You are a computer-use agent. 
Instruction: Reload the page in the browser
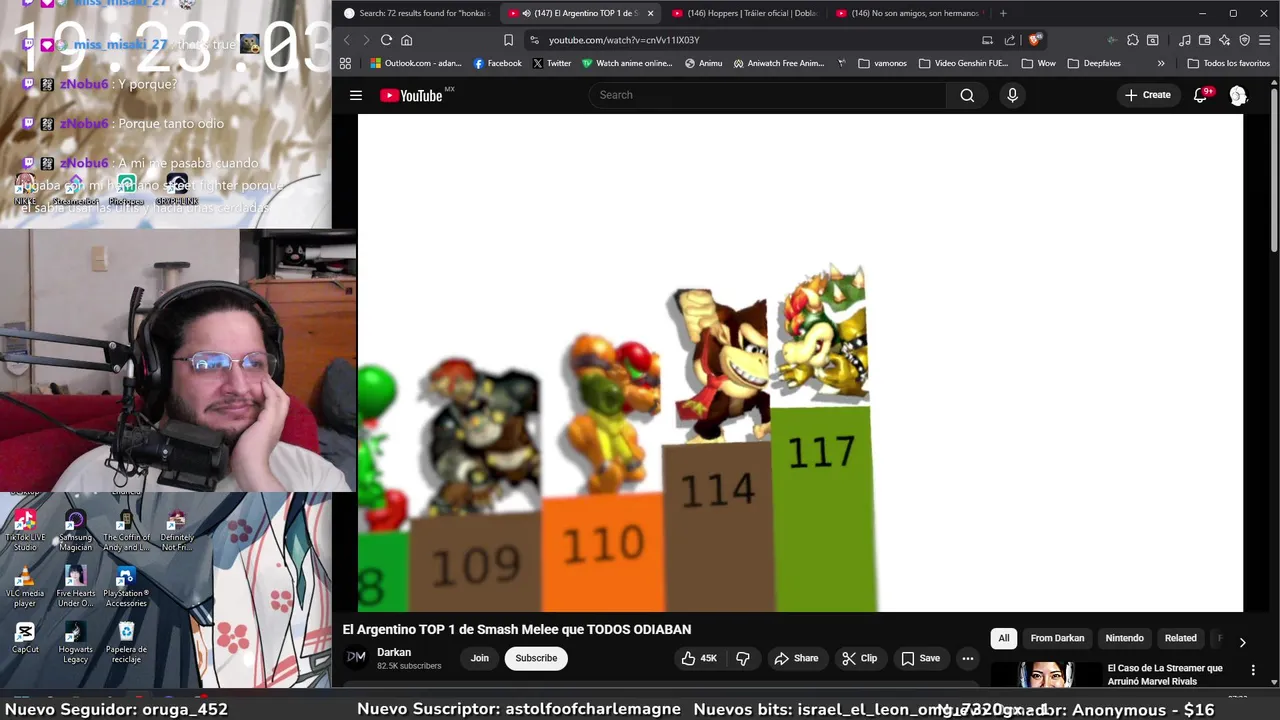coord(386,40)
